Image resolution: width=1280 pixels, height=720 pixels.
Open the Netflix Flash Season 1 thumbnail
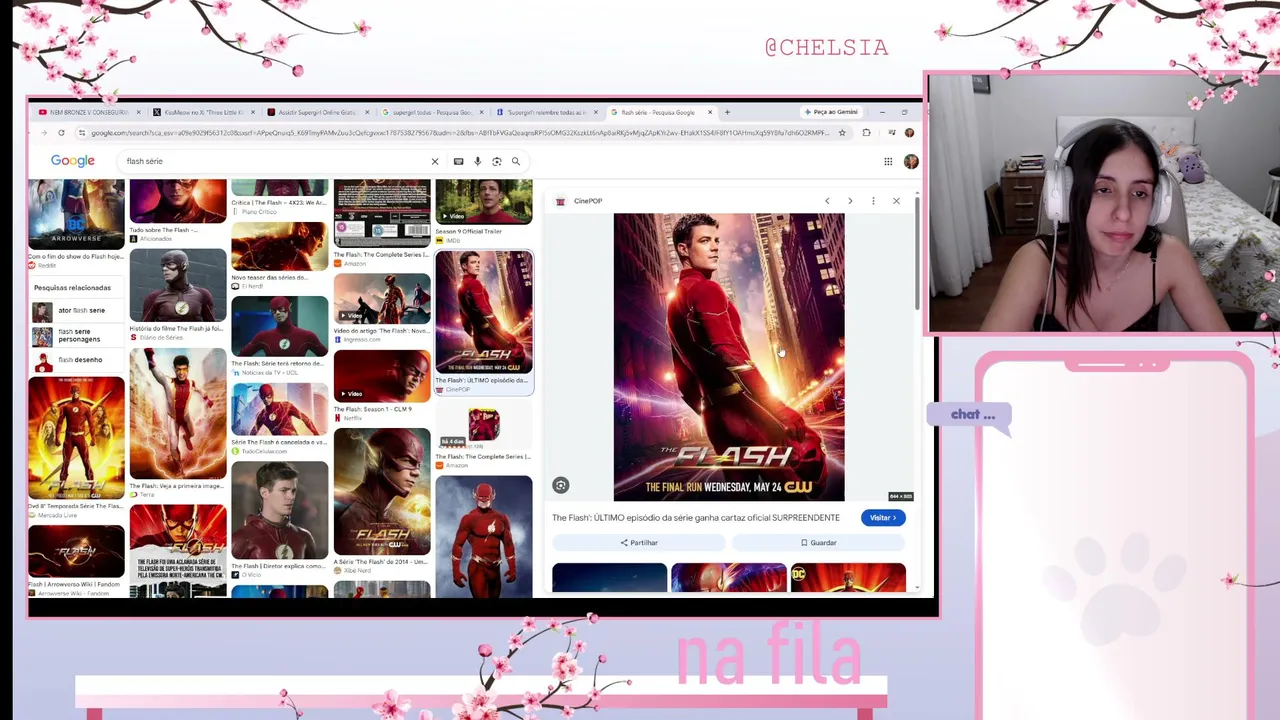[382, 375]
